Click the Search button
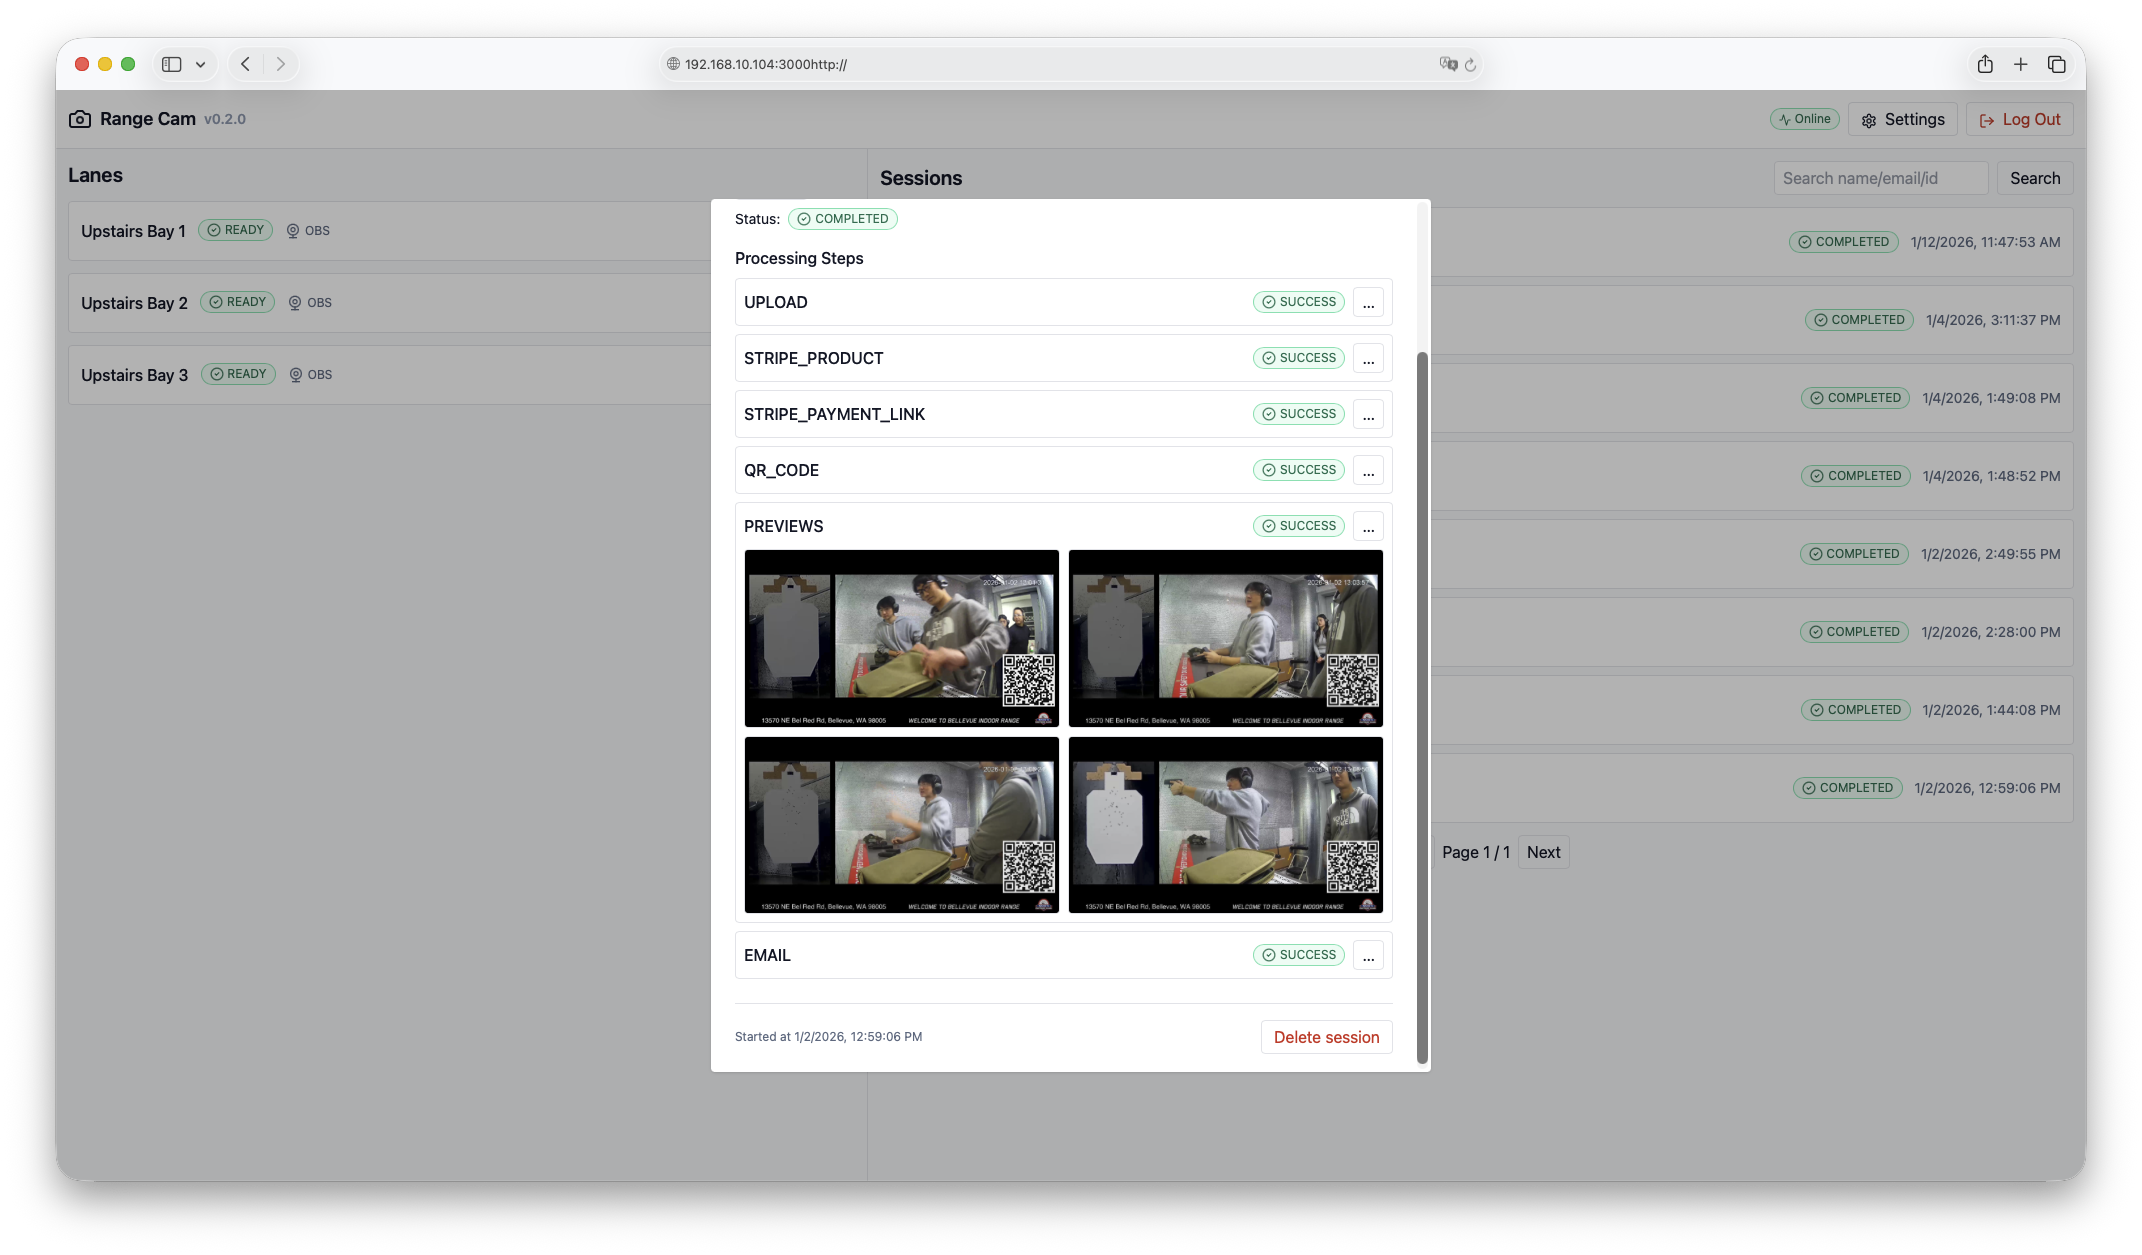The width and height of the screenshot is (2142, 1255). pyautogui.click(x=2035, y=177)
